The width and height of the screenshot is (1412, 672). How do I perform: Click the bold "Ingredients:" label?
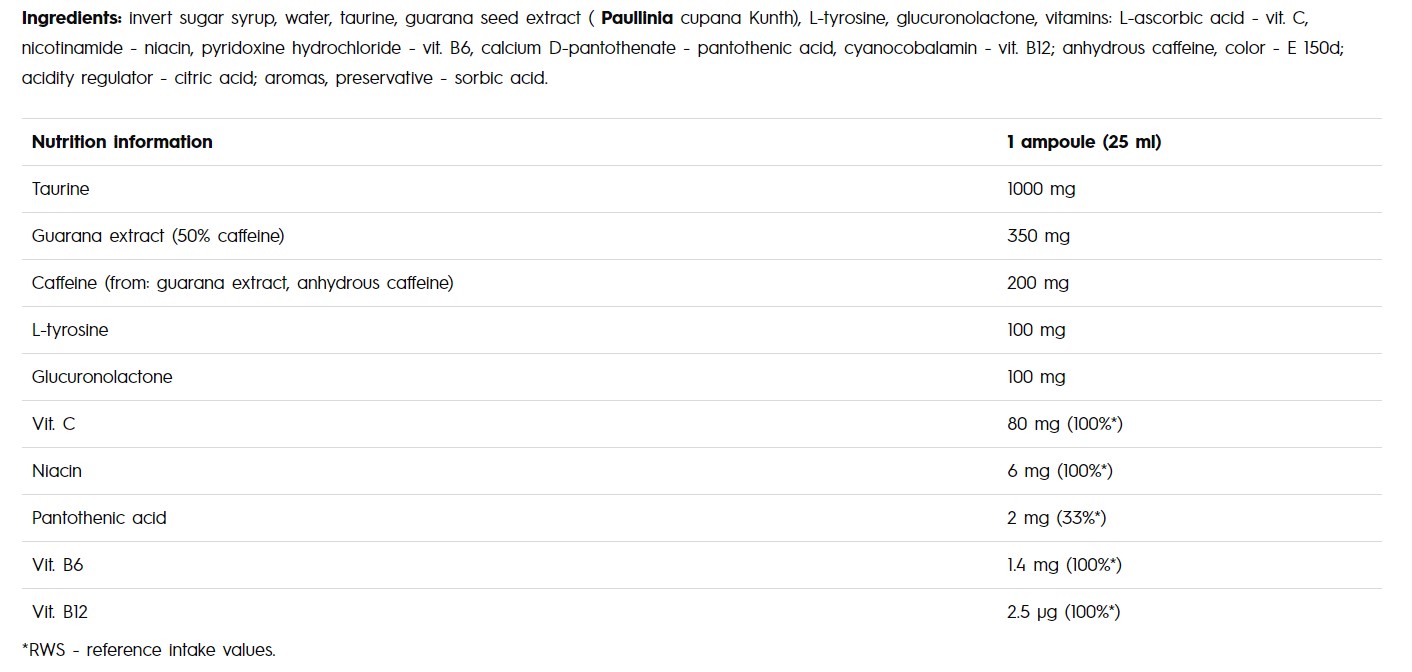(x=71, y=19)
